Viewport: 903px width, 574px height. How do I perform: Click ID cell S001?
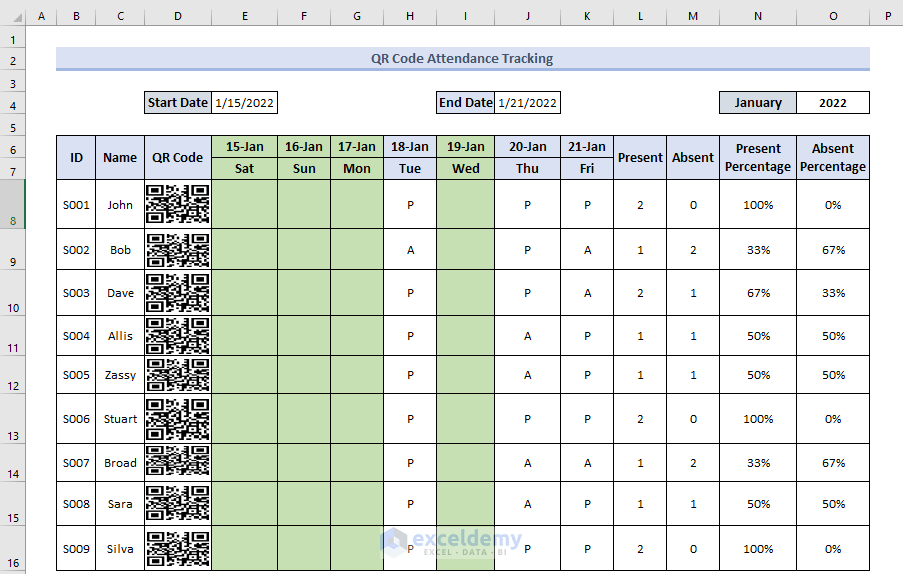76,204
